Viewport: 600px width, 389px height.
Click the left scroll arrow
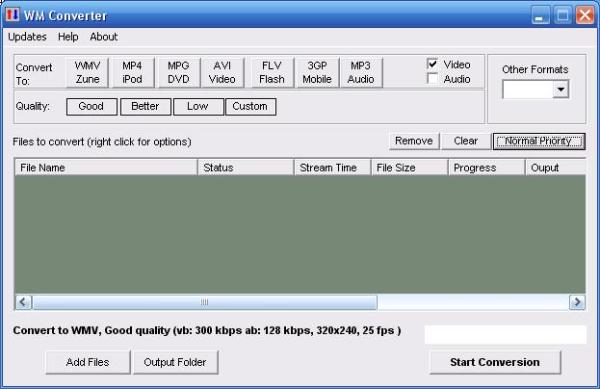tap(23, 302)
